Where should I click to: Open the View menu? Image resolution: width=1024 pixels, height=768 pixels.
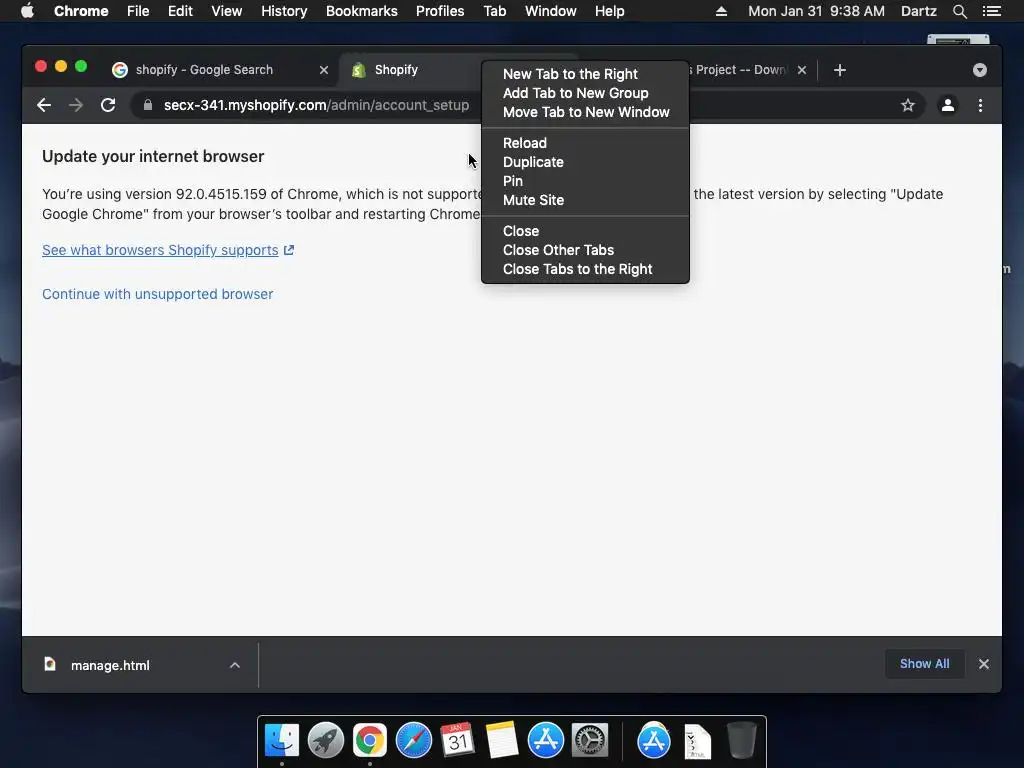[x=227, y=11]
